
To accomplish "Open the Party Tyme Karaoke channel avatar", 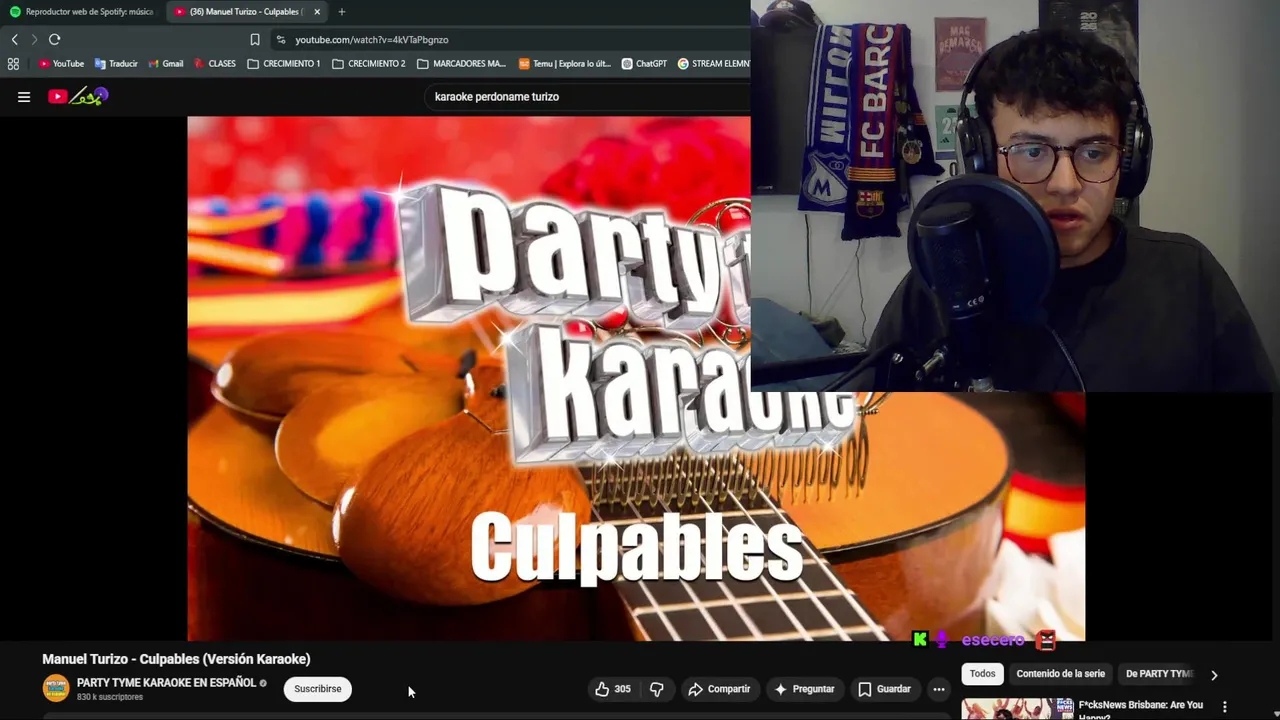I will (x=56, y=688).
